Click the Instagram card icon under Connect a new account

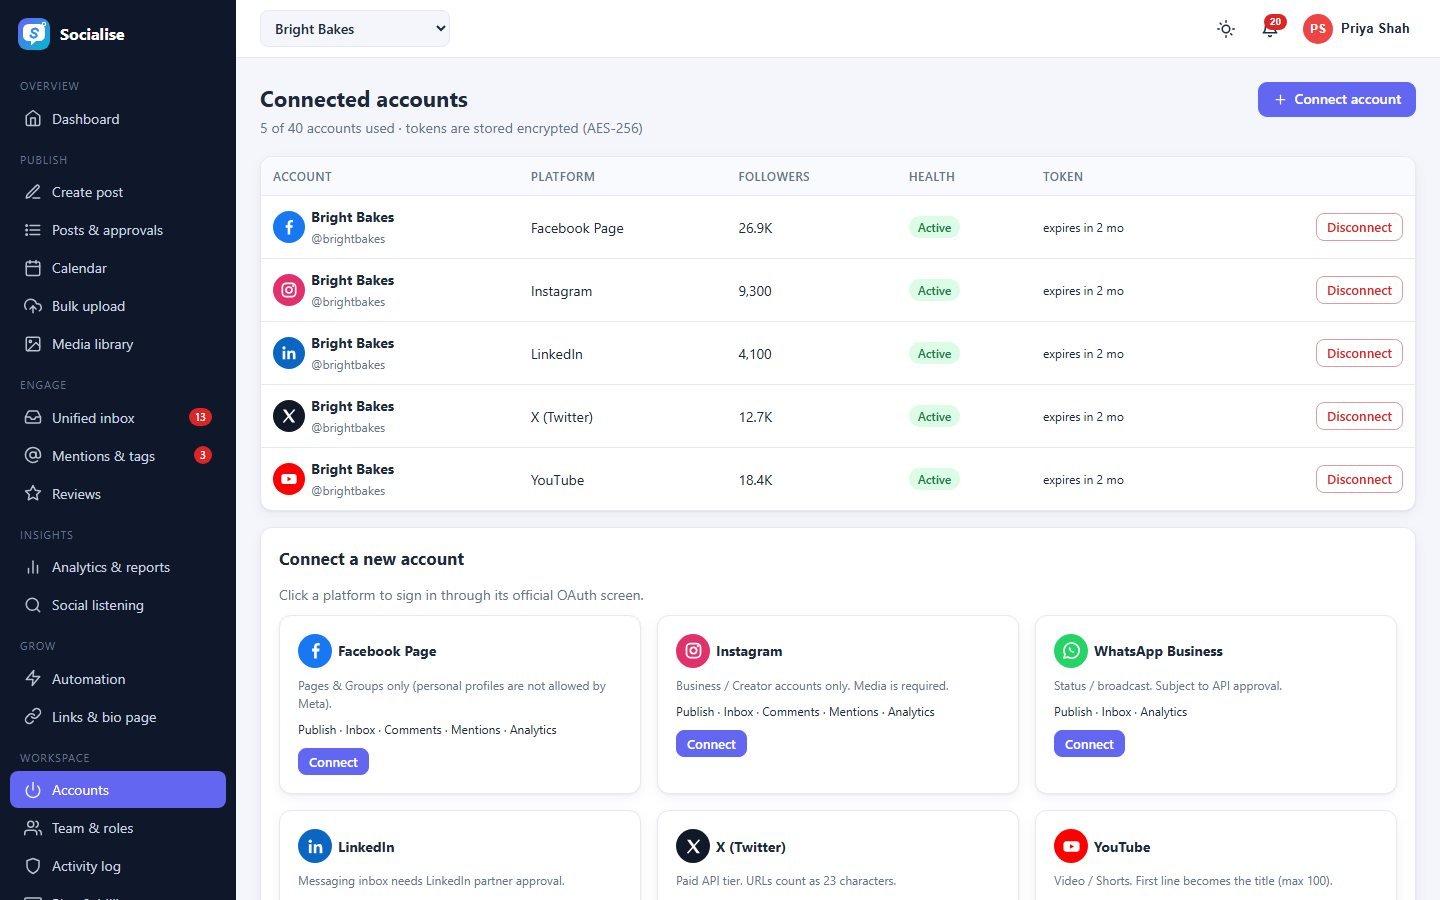click(693, 651)
